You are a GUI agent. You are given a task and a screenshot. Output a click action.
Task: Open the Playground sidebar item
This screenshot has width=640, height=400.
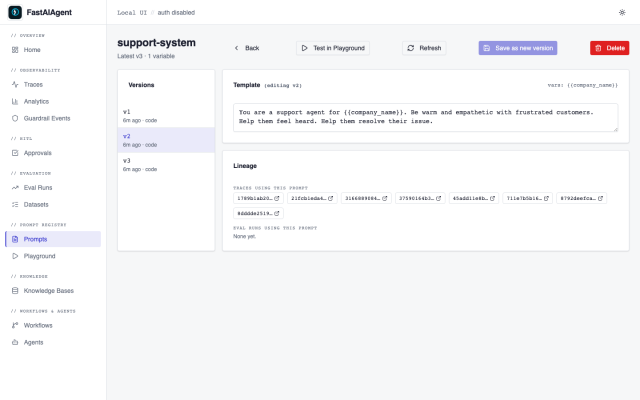[53, 256]
